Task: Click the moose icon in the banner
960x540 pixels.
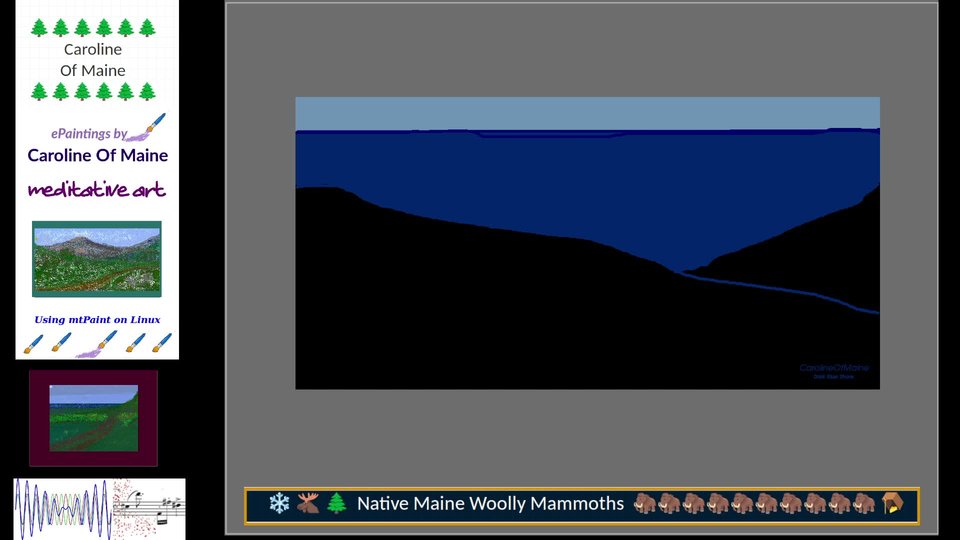Action: point(308,503)
